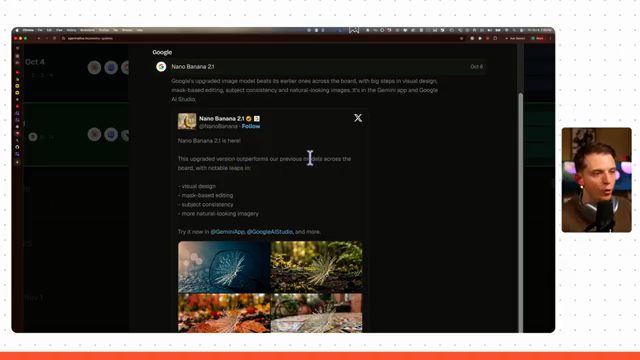Click the affiliate badge after the verified checkmark
The height and width of the screenshot is (360, 640).
(x=257, y=119)
